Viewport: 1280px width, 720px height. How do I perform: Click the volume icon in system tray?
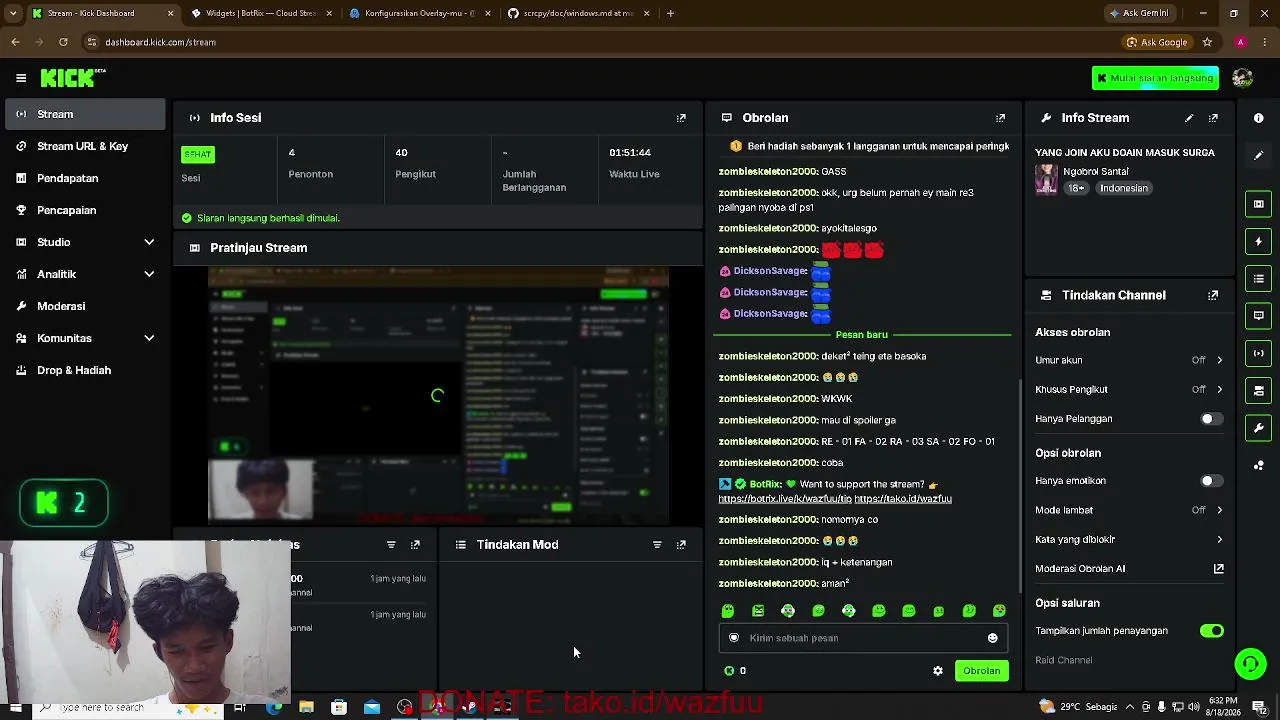(x=1194, y=707)
